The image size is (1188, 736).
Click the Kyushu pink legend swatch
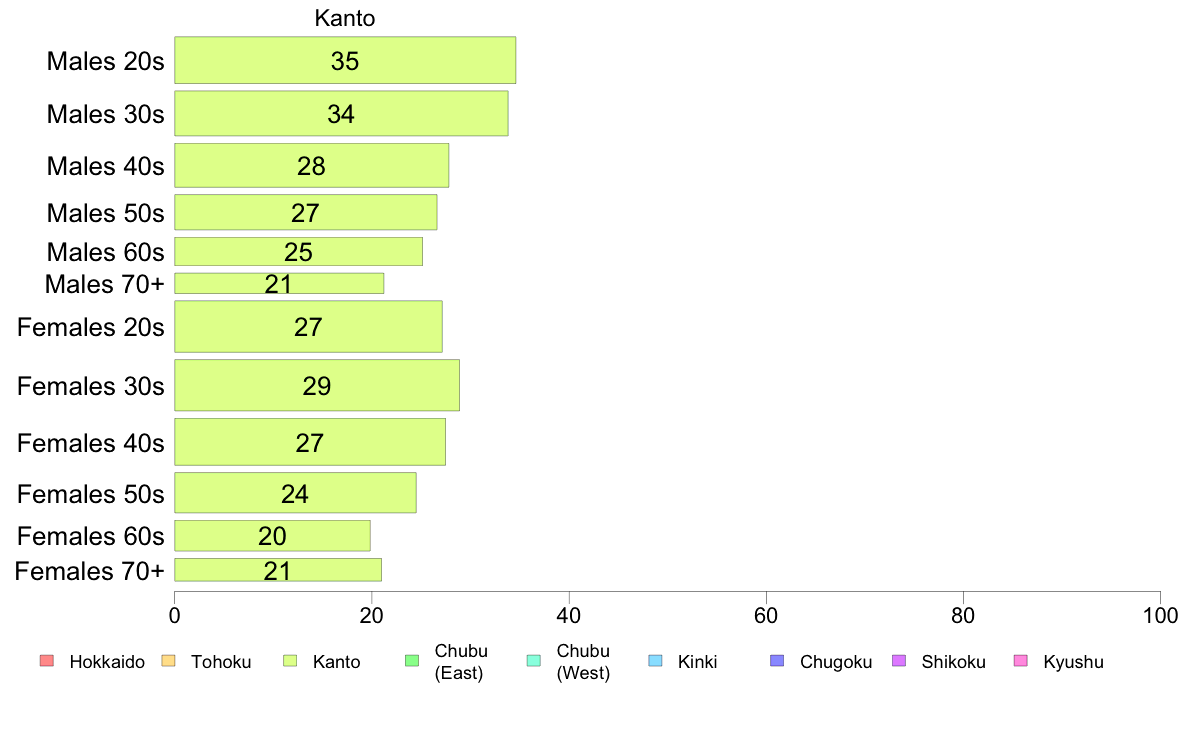[1021, 661]
